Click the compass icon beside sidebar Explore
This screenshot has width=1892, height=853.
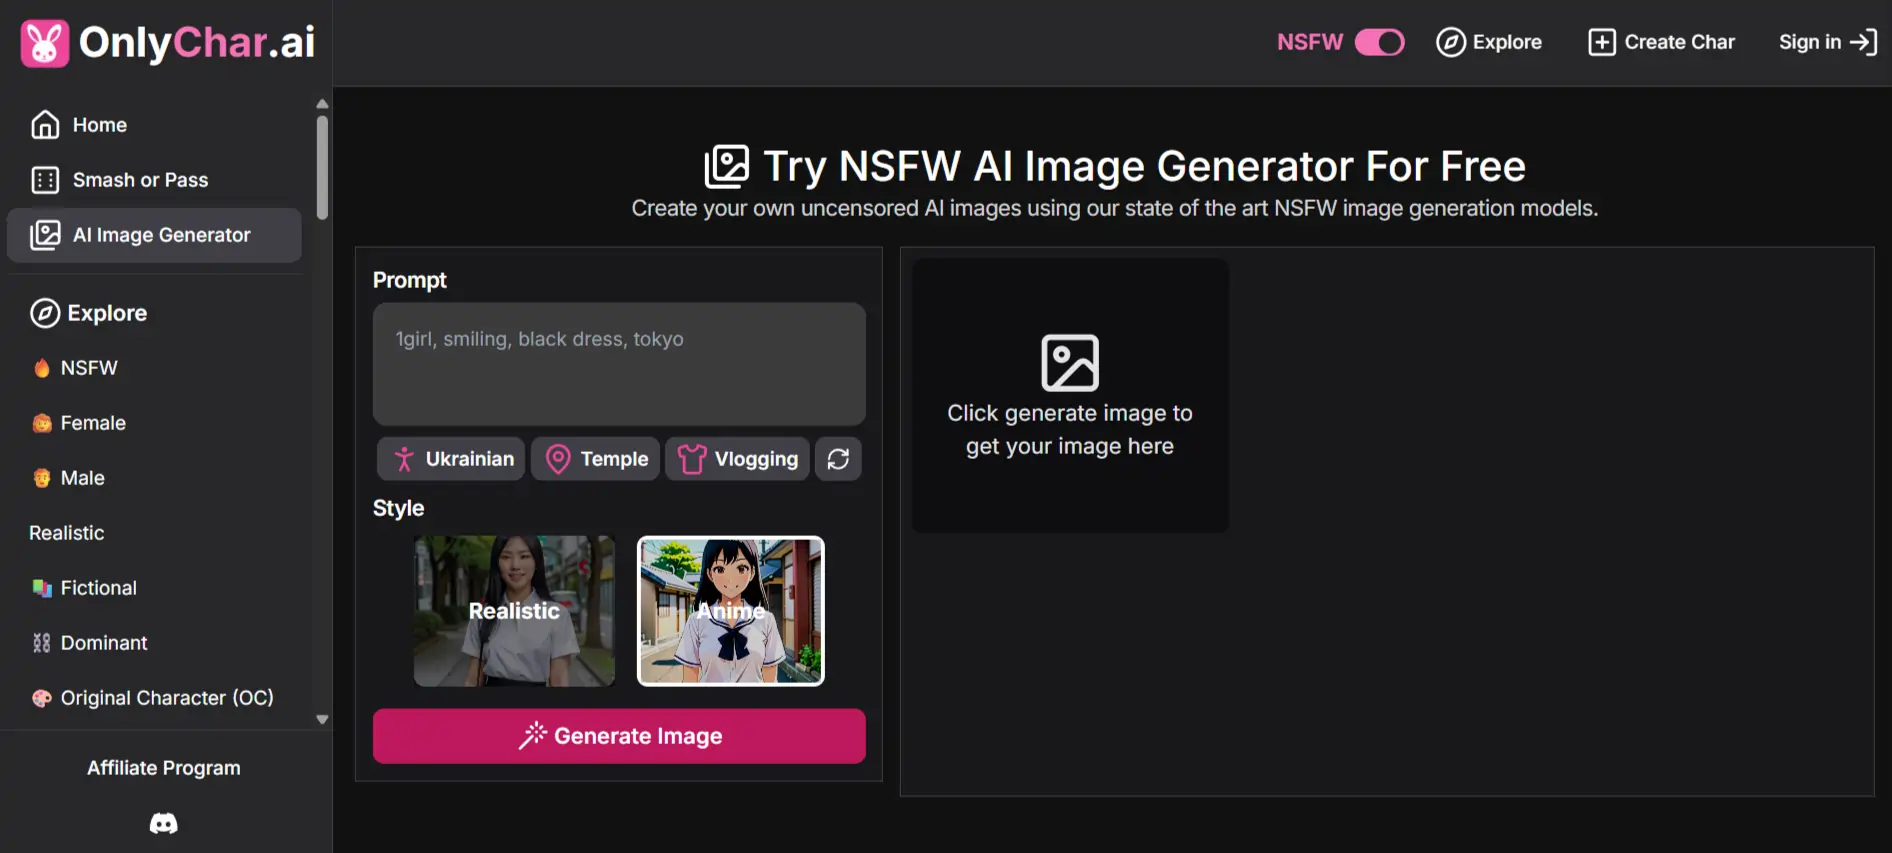(45, 313)
